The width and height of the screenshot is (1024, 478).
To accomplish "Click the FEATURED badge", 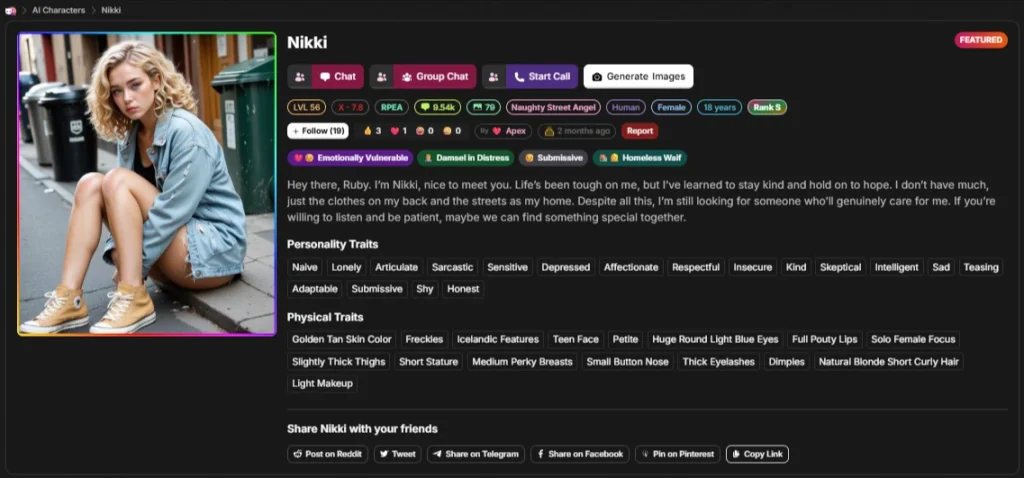I will click(981, 40).
